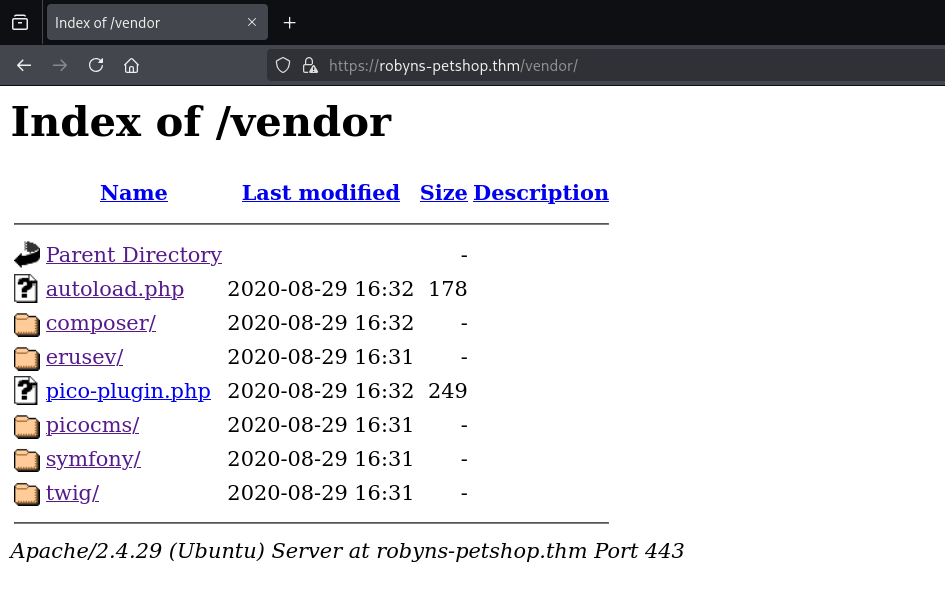Open the pico-plugin.php file link

tap(128, 391)
